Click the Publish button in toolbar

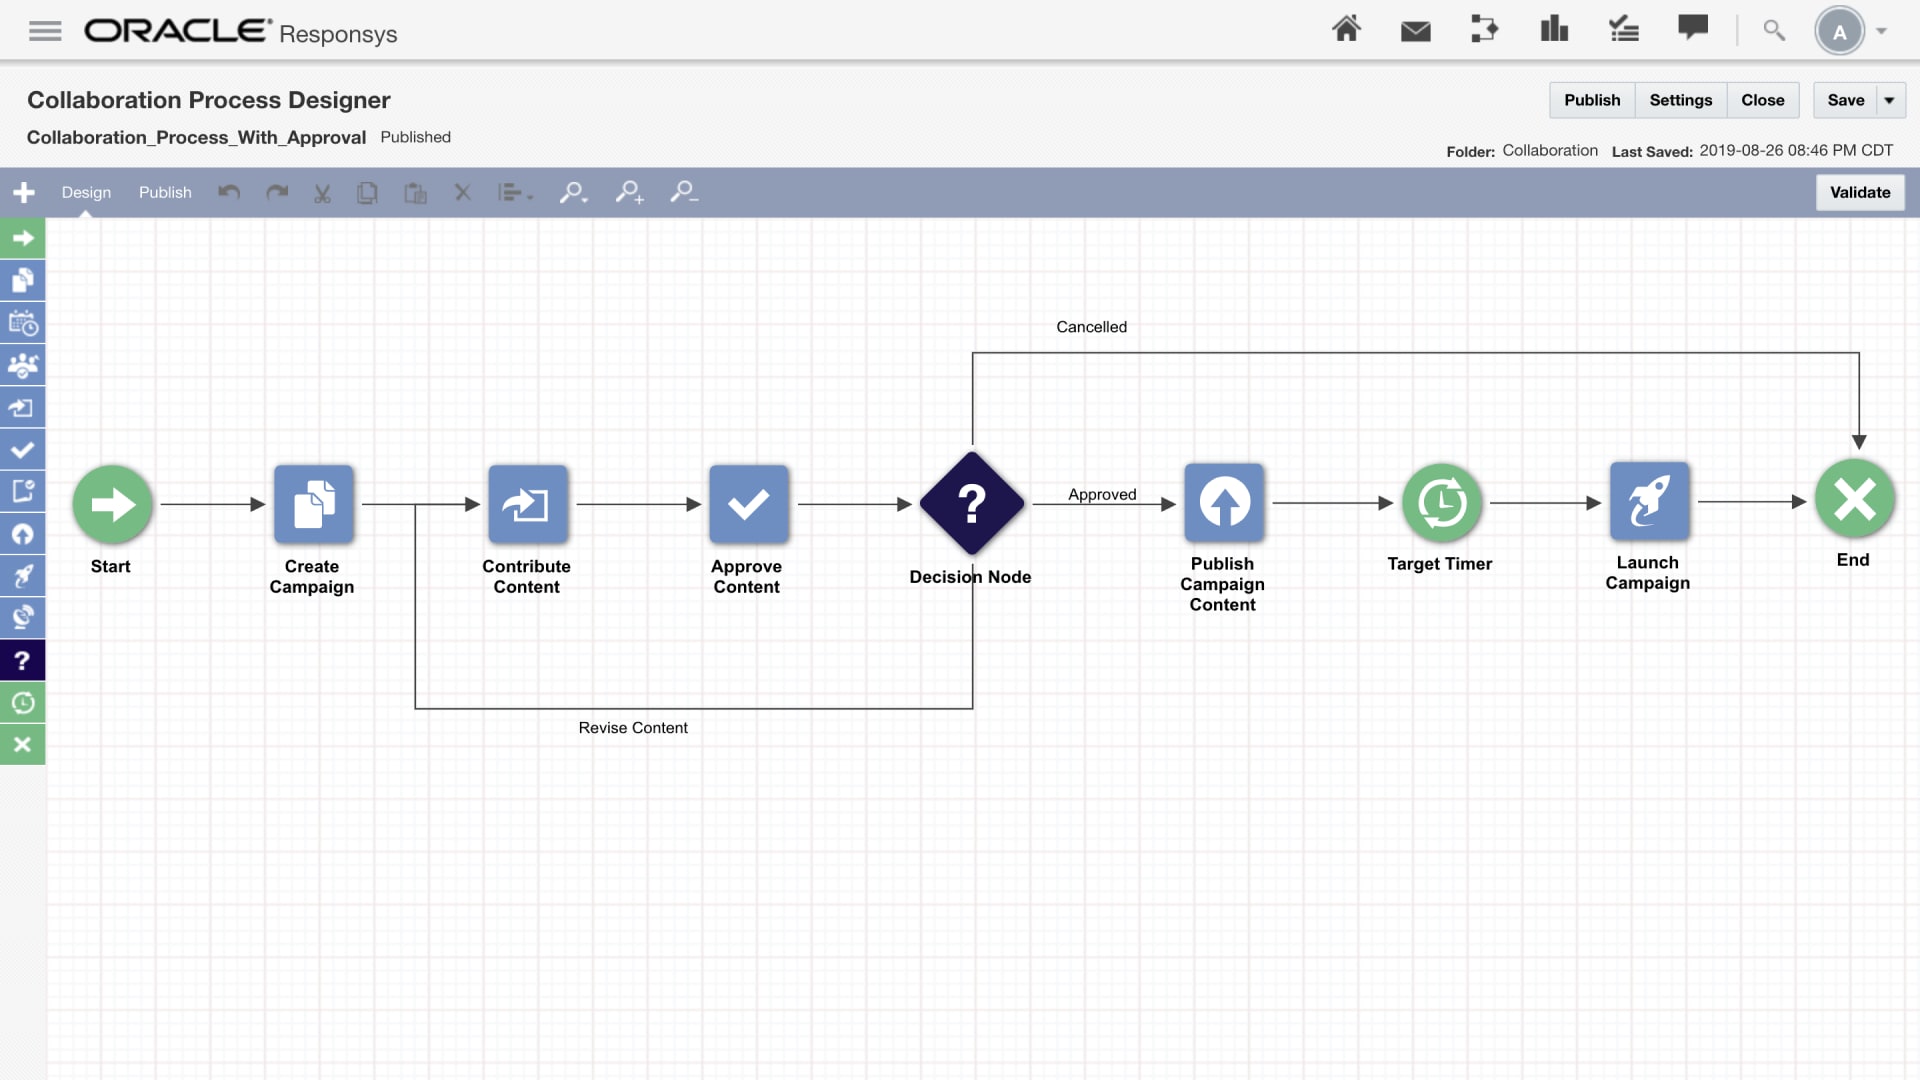tap(164, 191)
